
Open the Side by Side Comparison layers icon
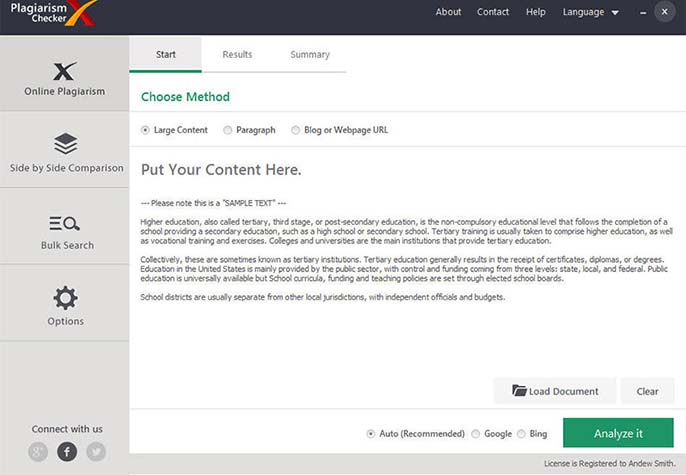click(x=65, y=144)
